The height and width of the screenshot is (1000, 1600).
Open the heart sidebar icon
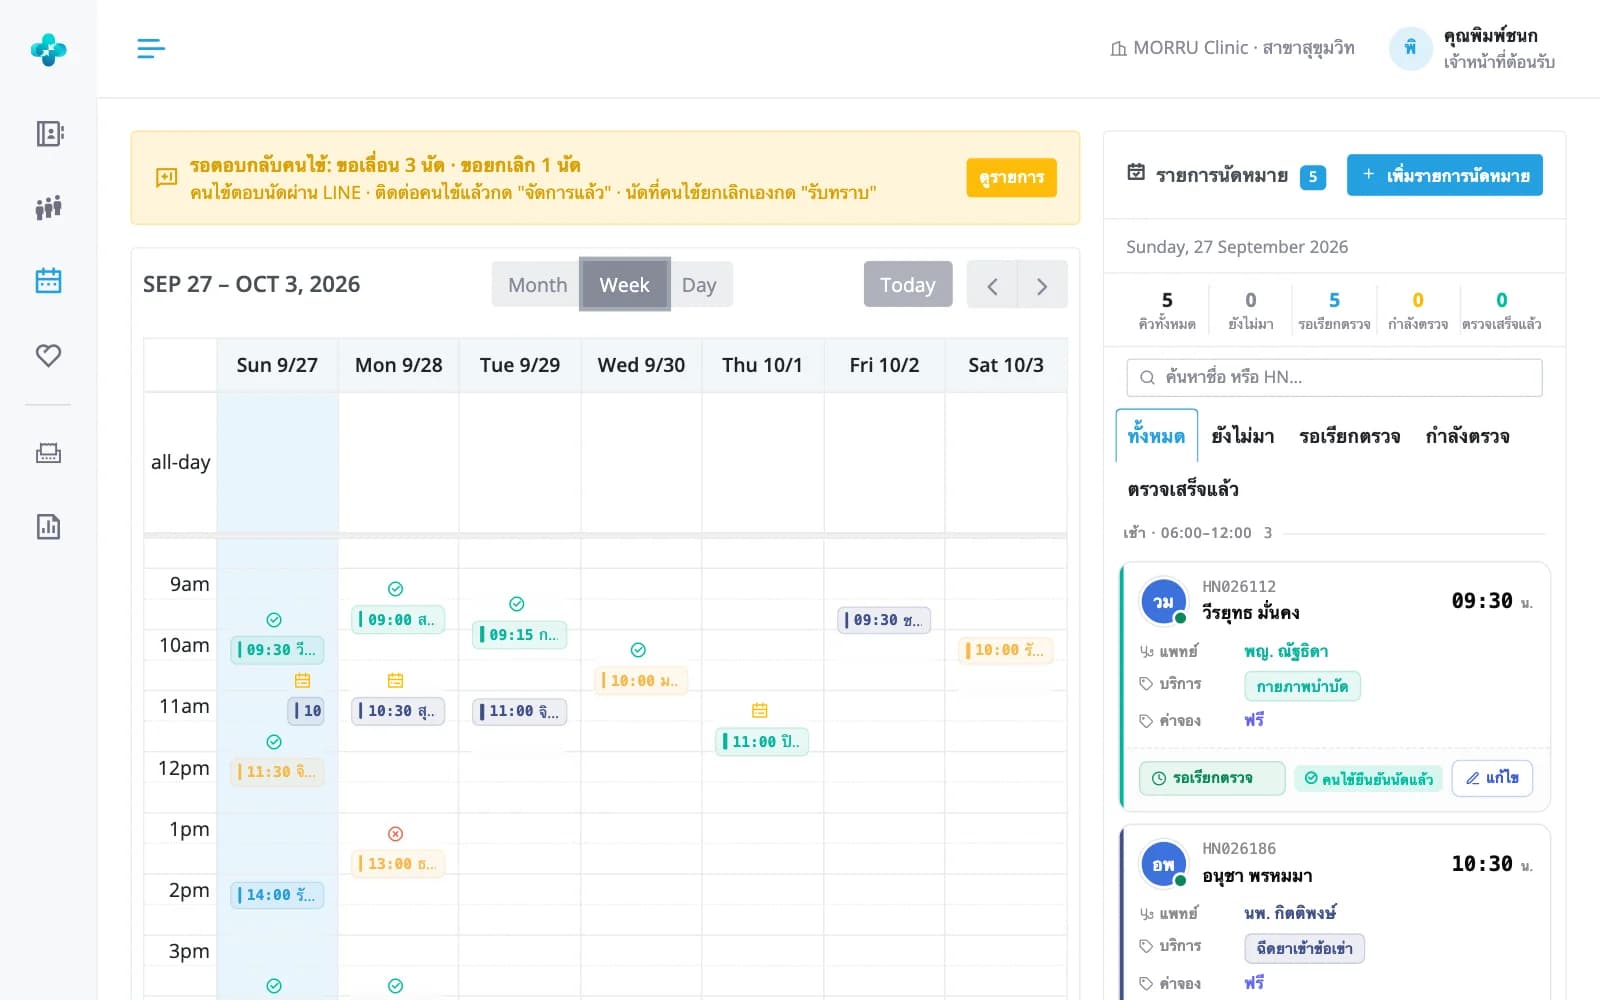click(48, 355)
